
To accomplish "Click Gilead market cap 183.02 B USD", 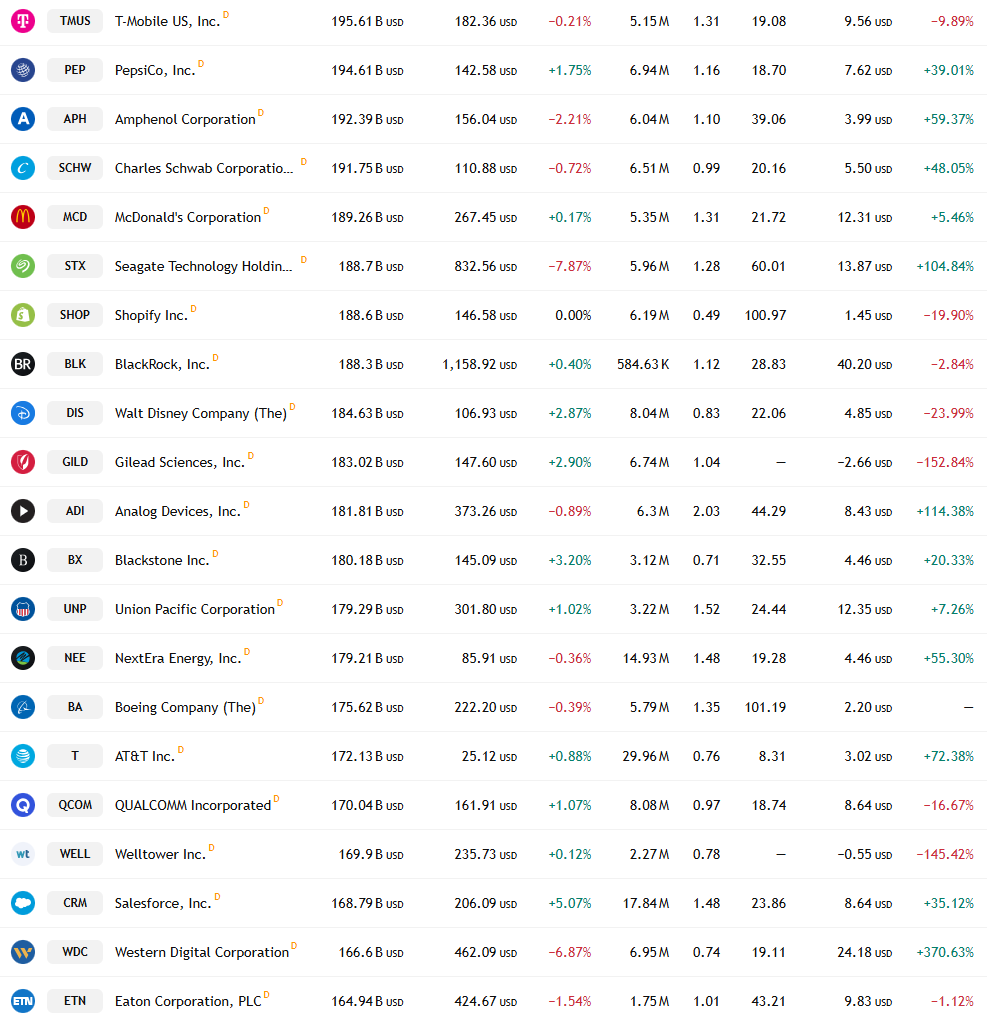I will pos(367,463).
